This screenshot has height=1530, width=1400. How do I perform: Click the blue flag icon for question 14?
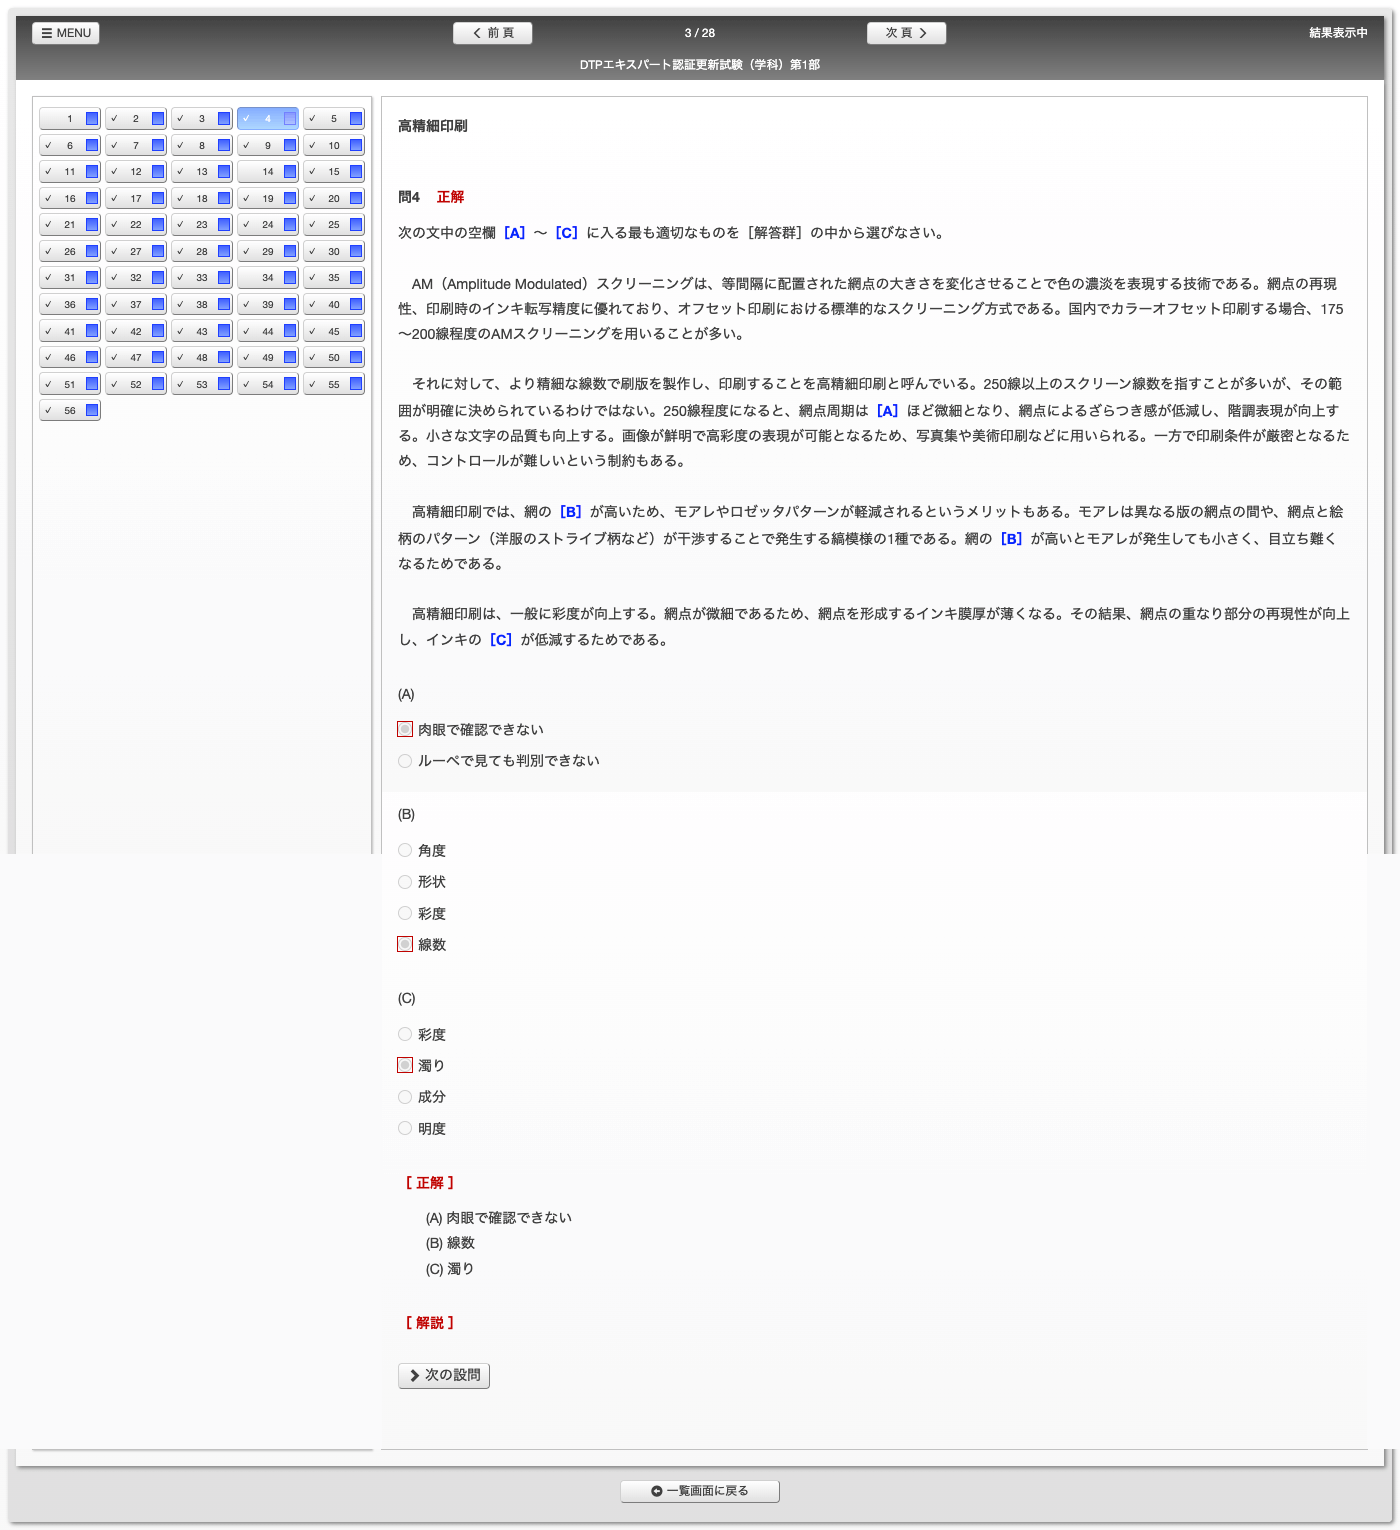[290, 172]
